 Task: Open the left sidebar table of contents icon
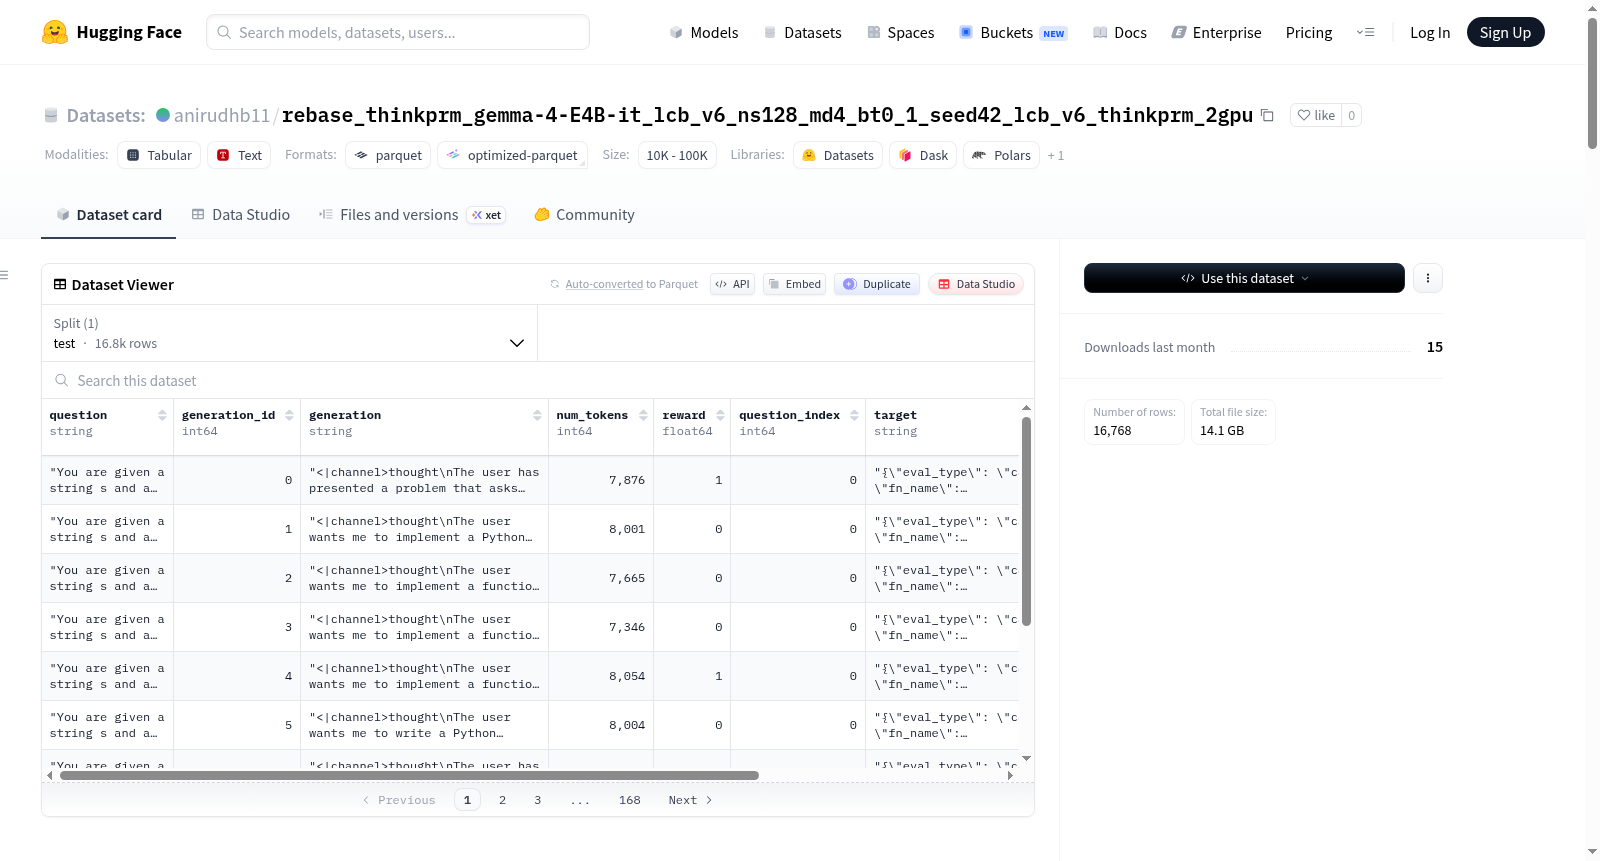[4, 275]
